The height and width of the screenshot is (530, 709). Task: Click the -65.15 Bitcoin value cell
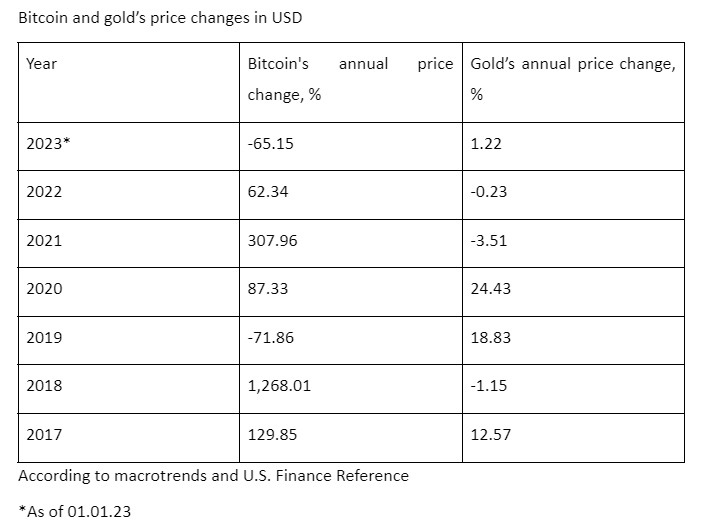tap(270, 144)
